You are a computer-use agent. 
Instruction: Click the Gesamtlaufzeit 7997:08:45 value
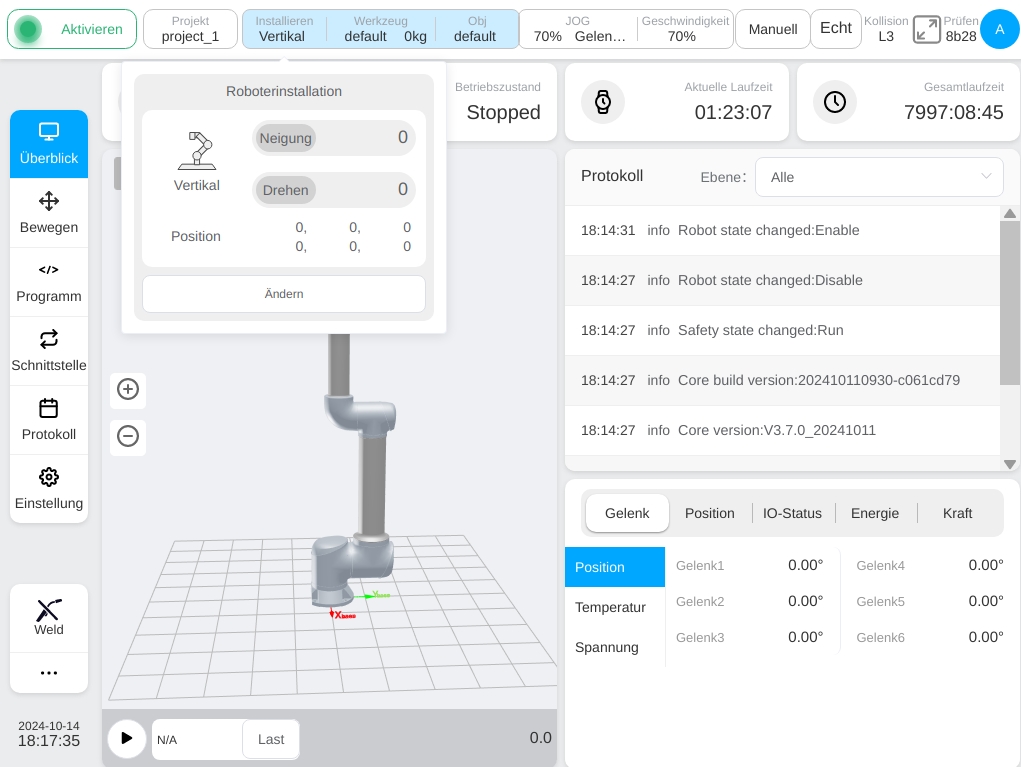coord(953,113)
